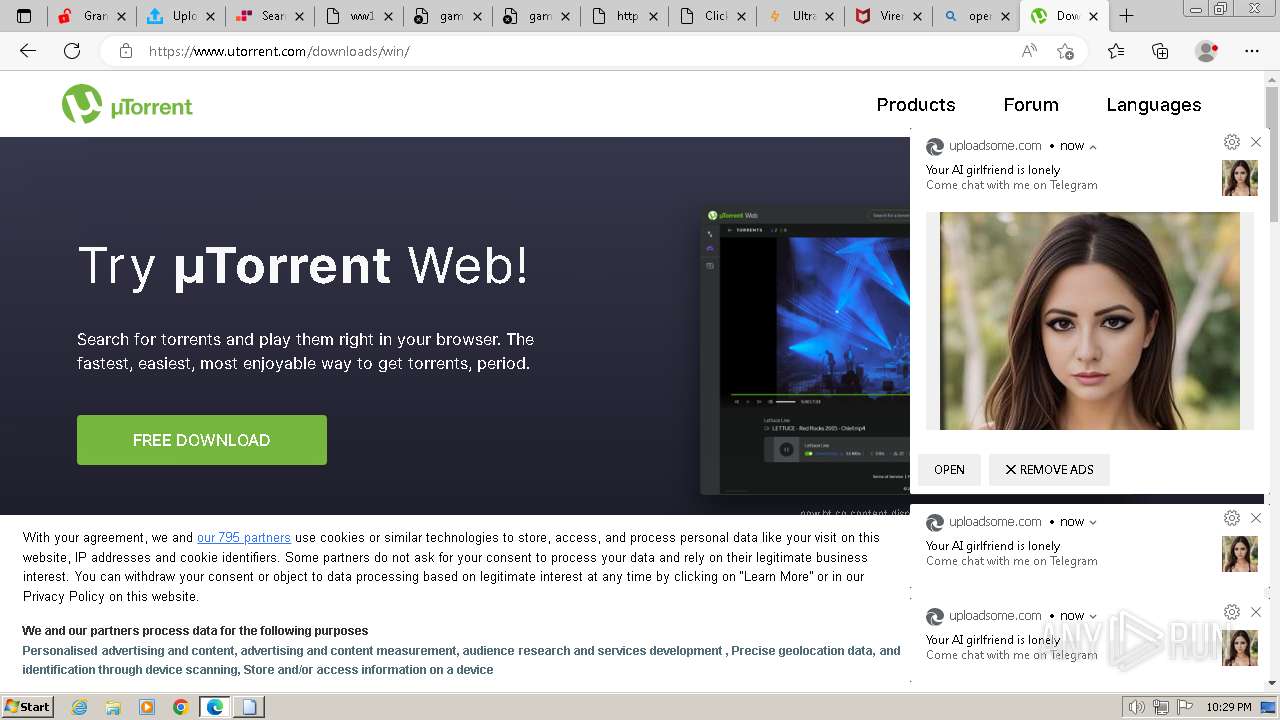
Task: Close the 'Uplo' browser tab
Action: click(x=211, y=16)
